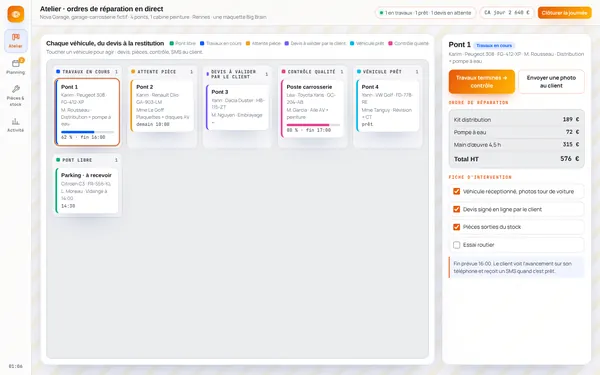
Task: Click the time shown at sidebar bottom
Action: pos(16,366)
